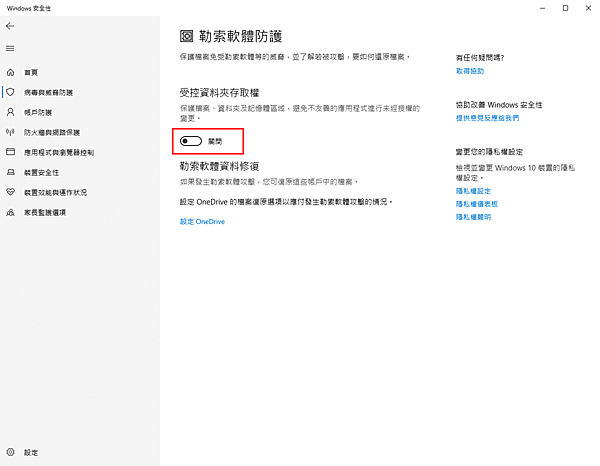Maximize the Windows Security window
This screenshot has height=466, width=600.
click(565, 8)
